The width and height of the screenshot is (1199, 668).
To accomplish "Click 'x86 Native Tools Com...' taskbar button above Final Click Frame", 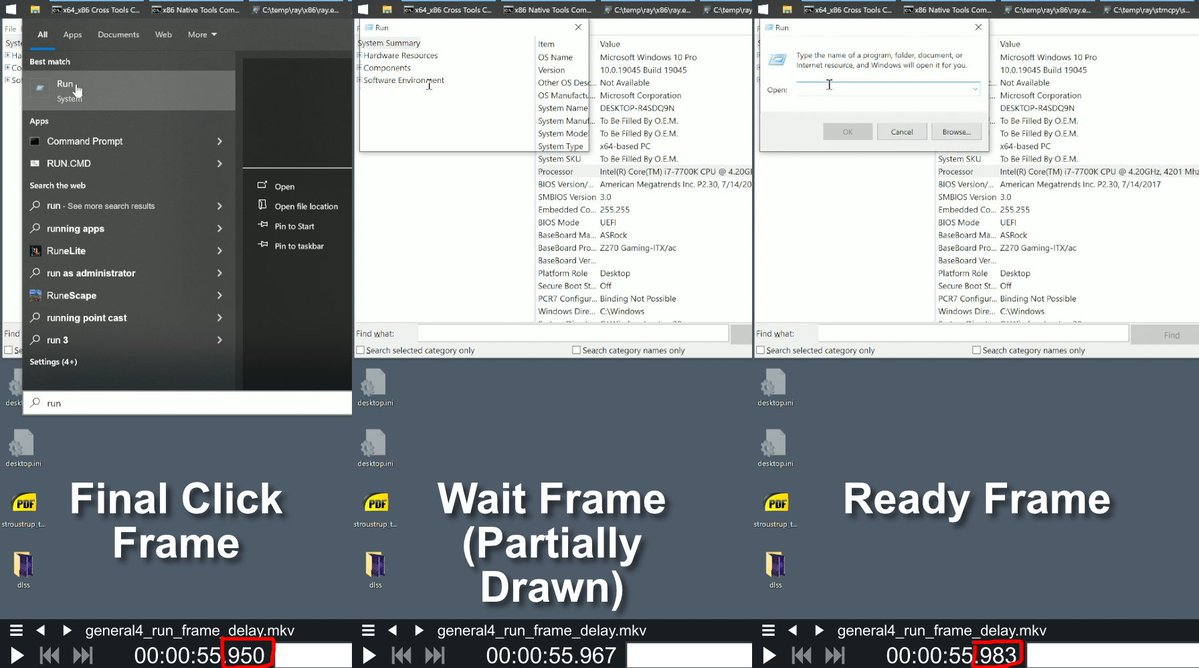I will pos(195,10).
